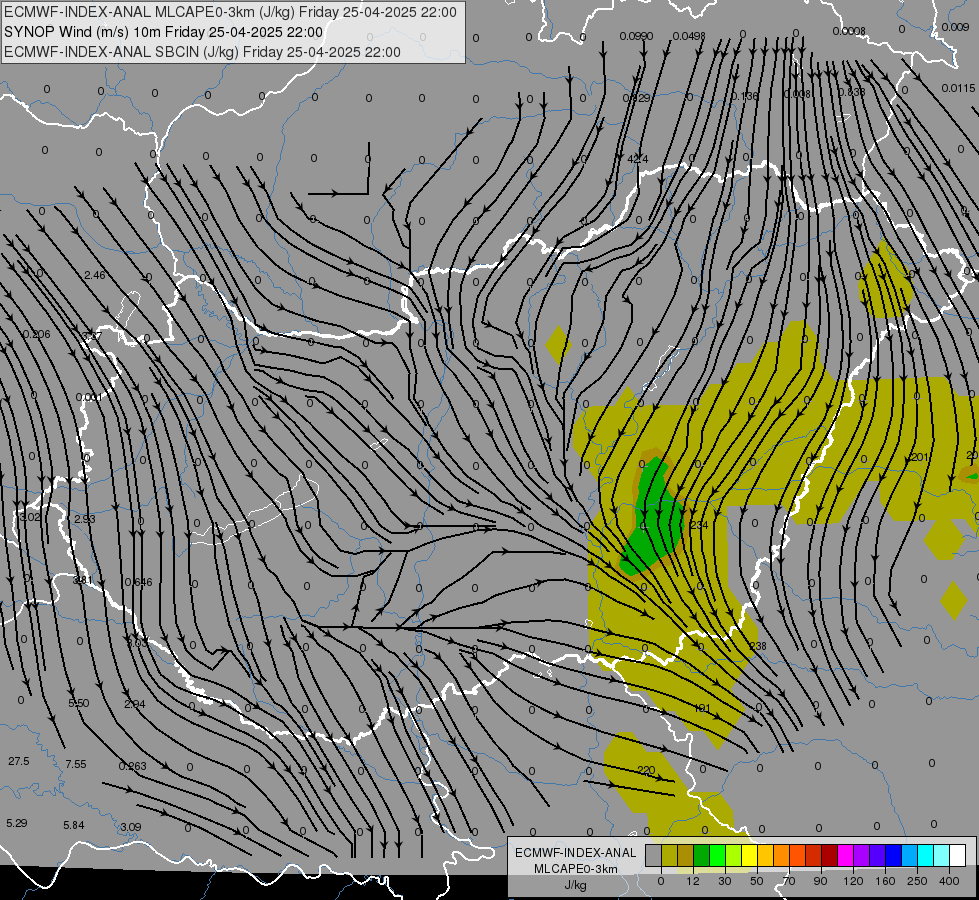Viewport: 979px width, 900px height.
Task: Select the 0.0990 value near top
Action: pos(636,36)
